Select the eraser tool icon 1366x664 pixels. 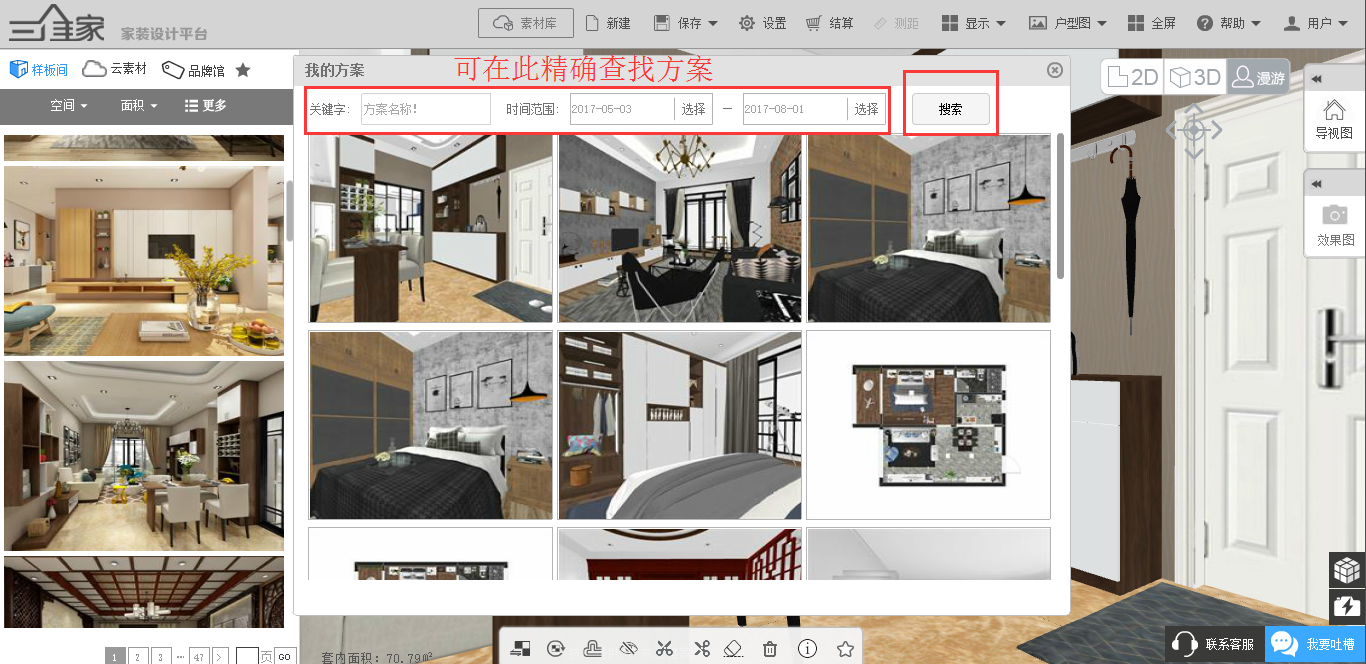(x=733, y=648)
